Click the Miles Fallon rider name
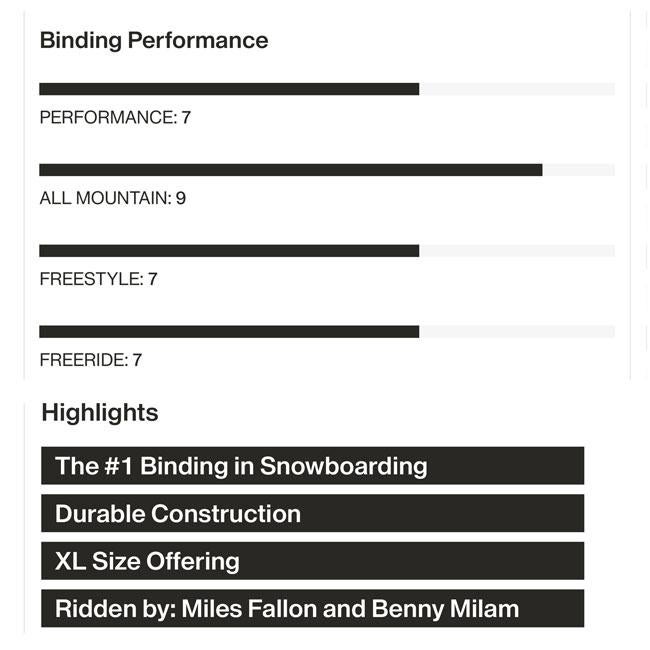Screen dimensions: 650x650 [x=249, y=609]
